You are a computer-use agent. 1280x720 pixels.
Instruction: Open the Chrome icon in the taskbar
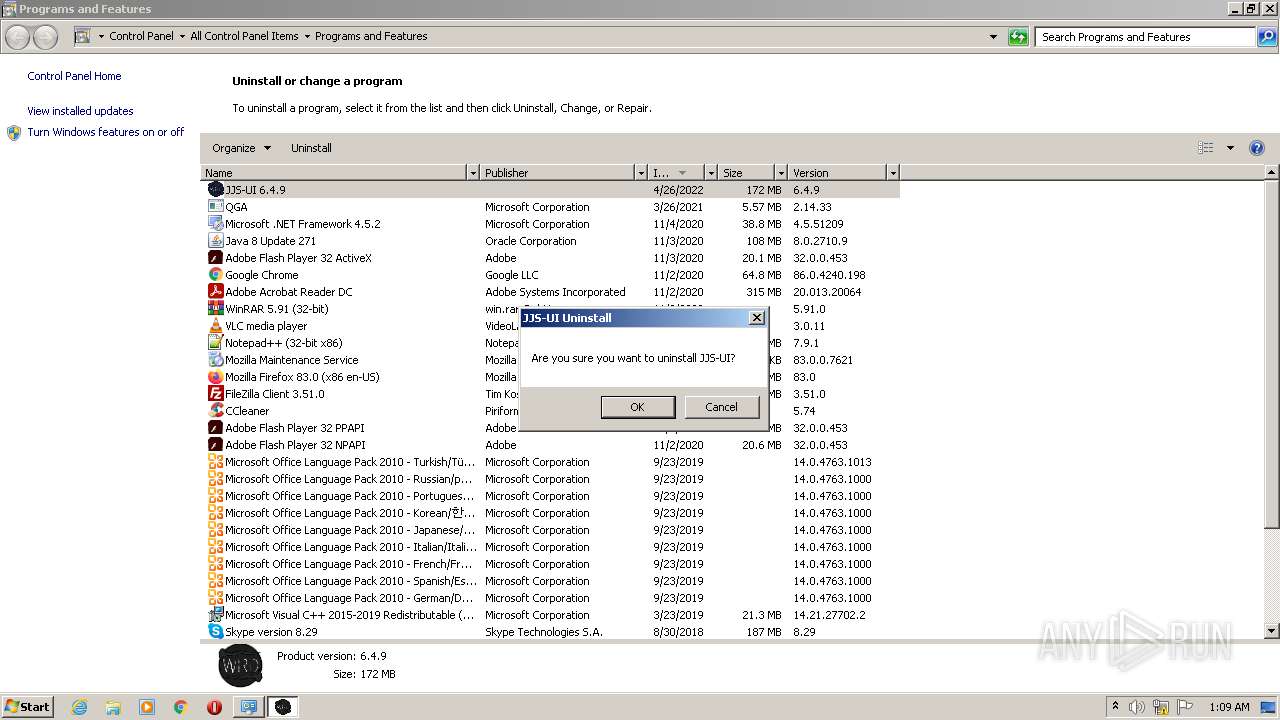click(181, 707)
